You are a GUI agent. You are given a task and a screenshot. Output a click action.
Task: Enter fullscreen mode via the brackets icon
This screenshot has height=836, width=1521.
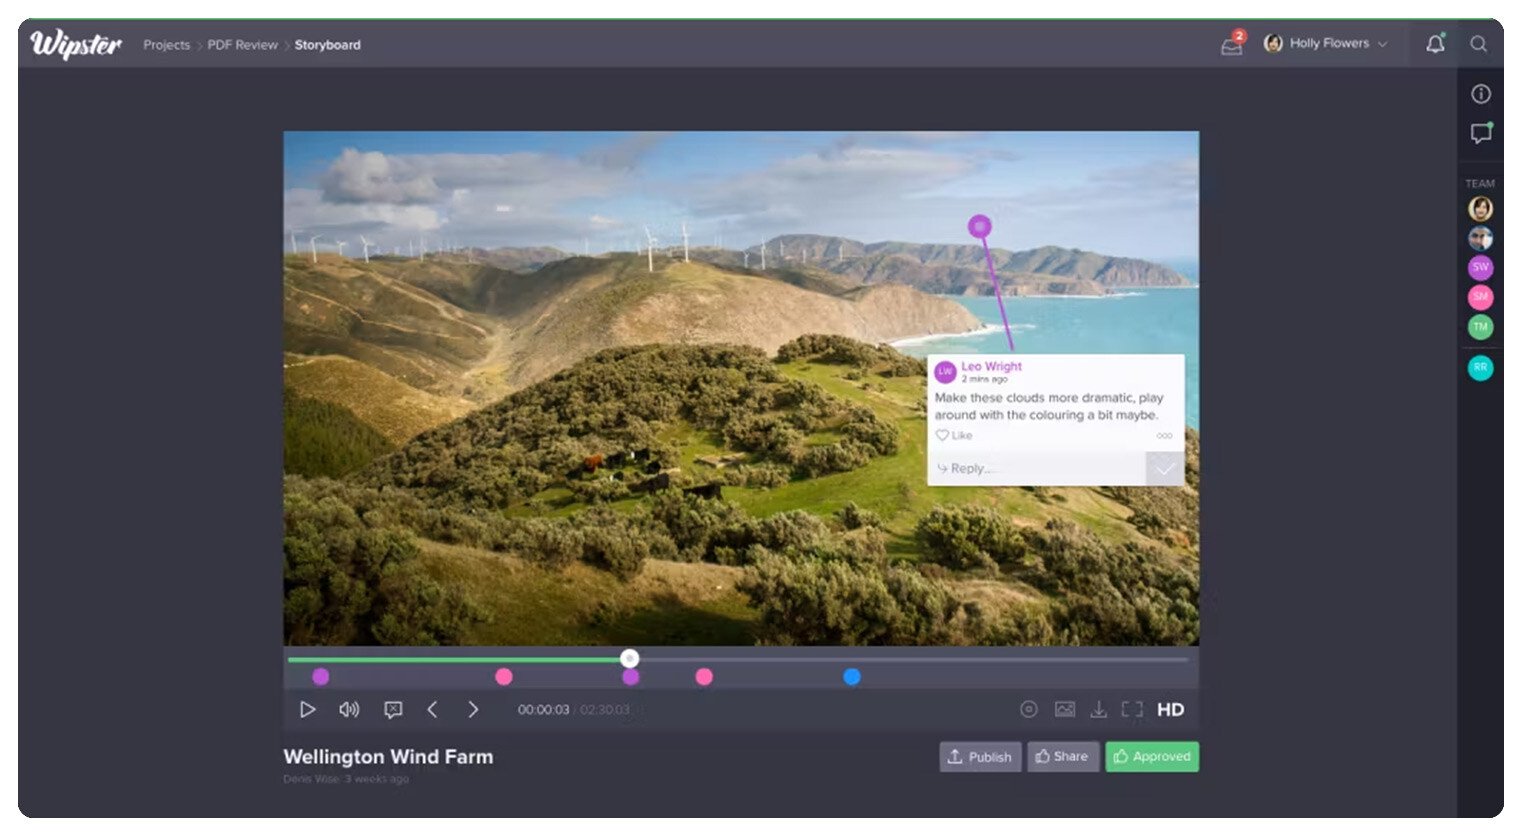[x=1132, y=710]
